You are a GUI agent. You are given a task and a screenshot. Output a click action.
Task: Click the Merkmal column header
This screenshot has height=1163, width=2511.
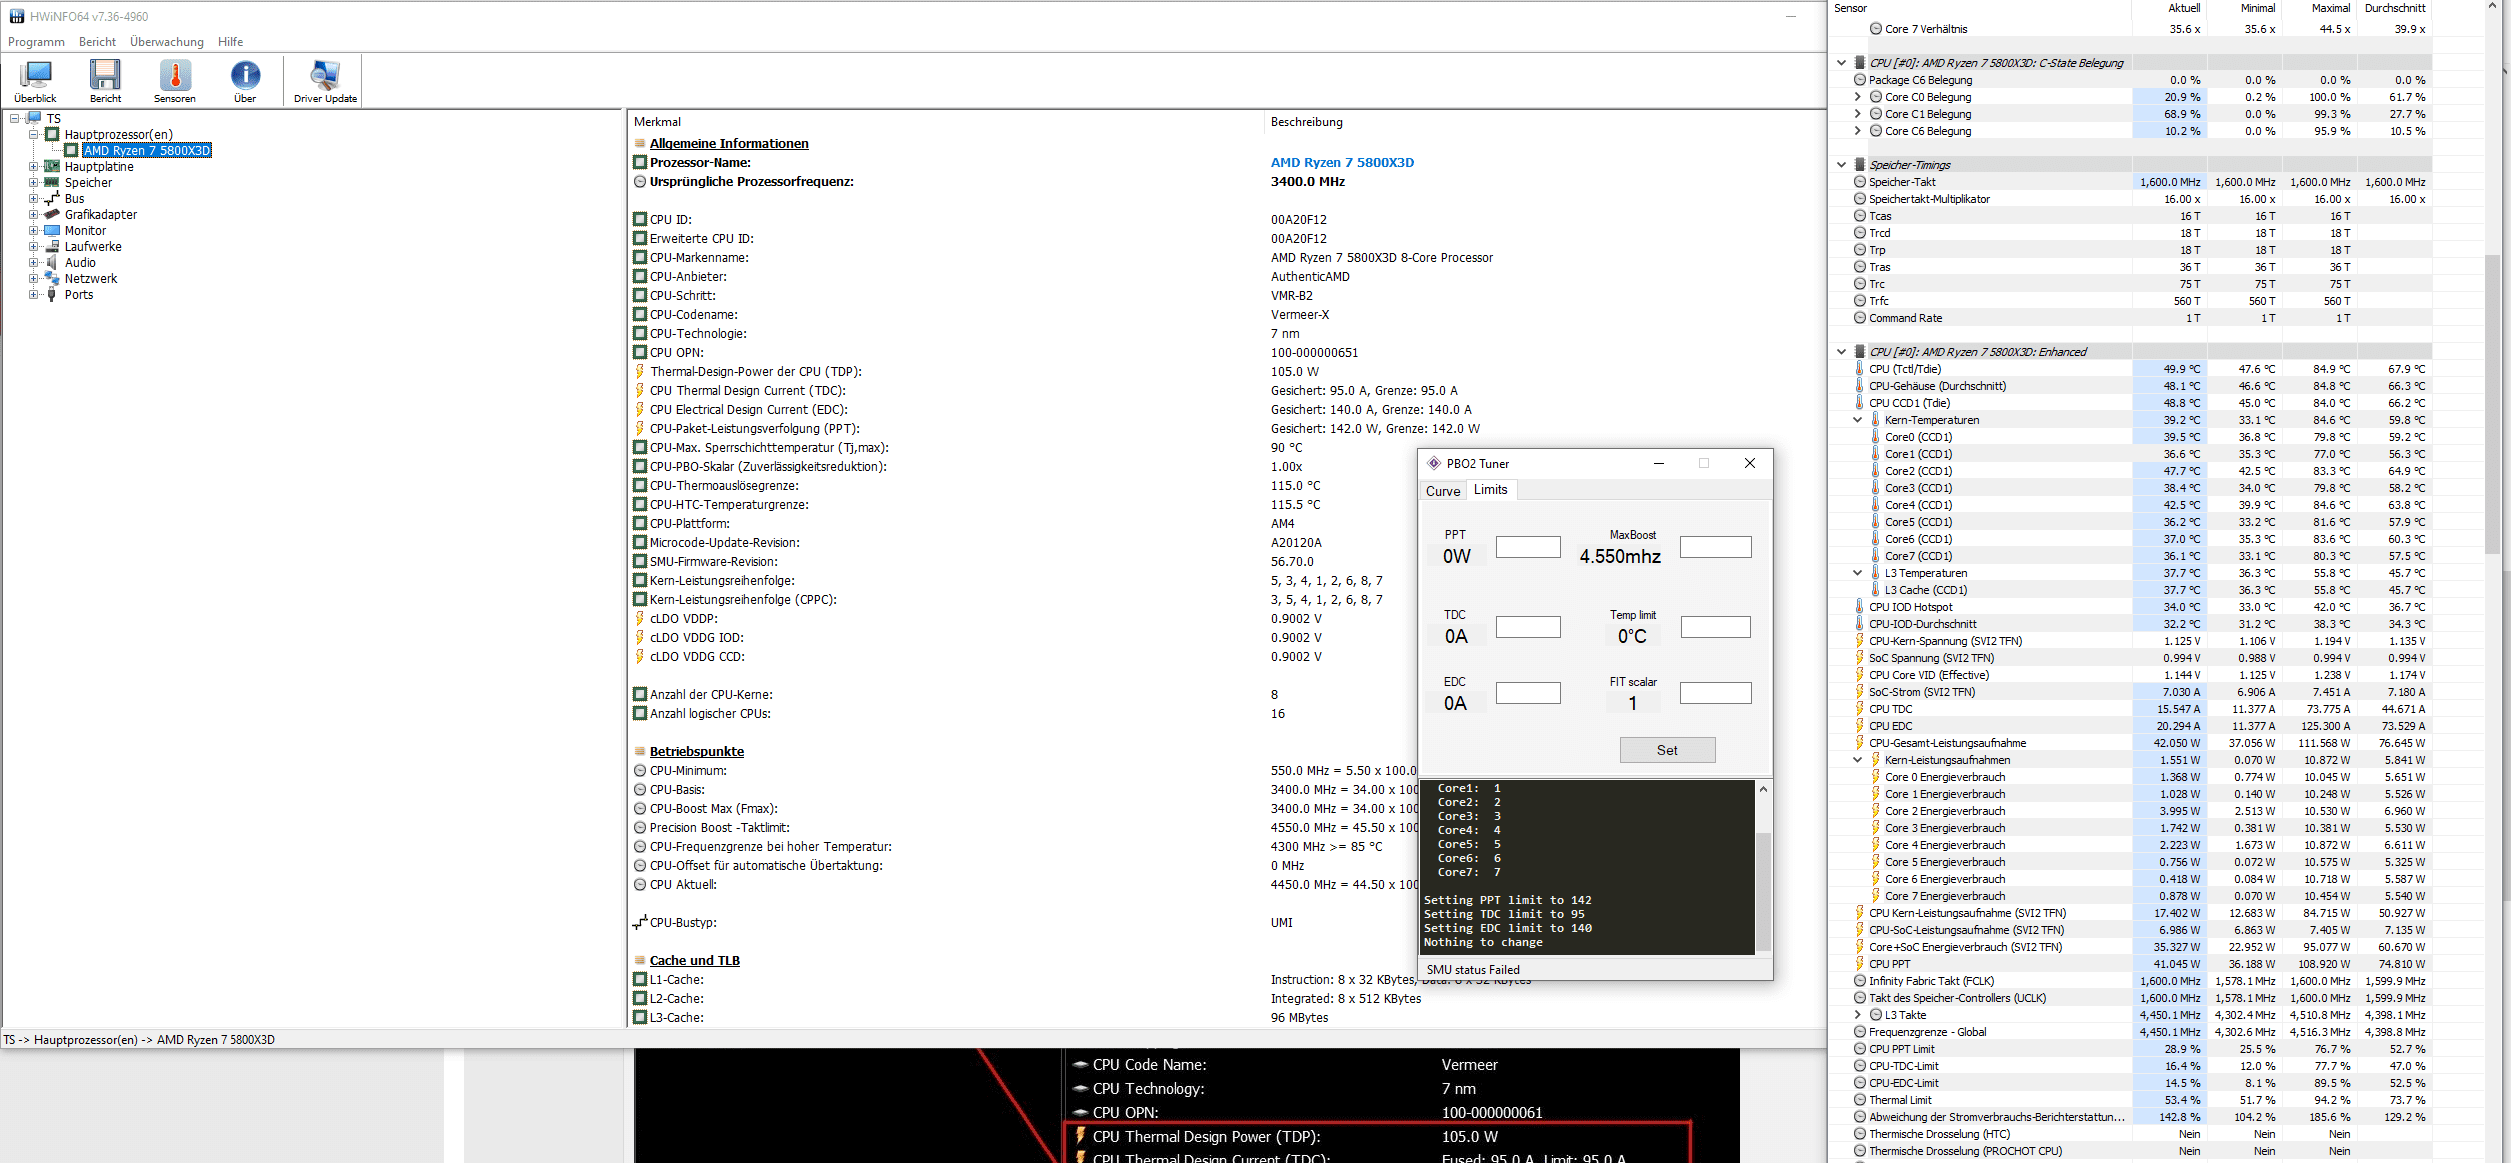(657, 122)
